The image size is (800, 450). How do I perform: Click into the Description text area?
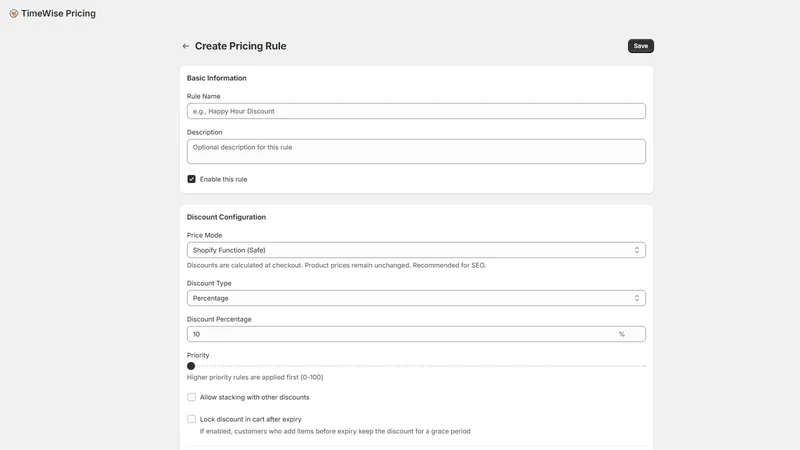click(x=416, y=152)
